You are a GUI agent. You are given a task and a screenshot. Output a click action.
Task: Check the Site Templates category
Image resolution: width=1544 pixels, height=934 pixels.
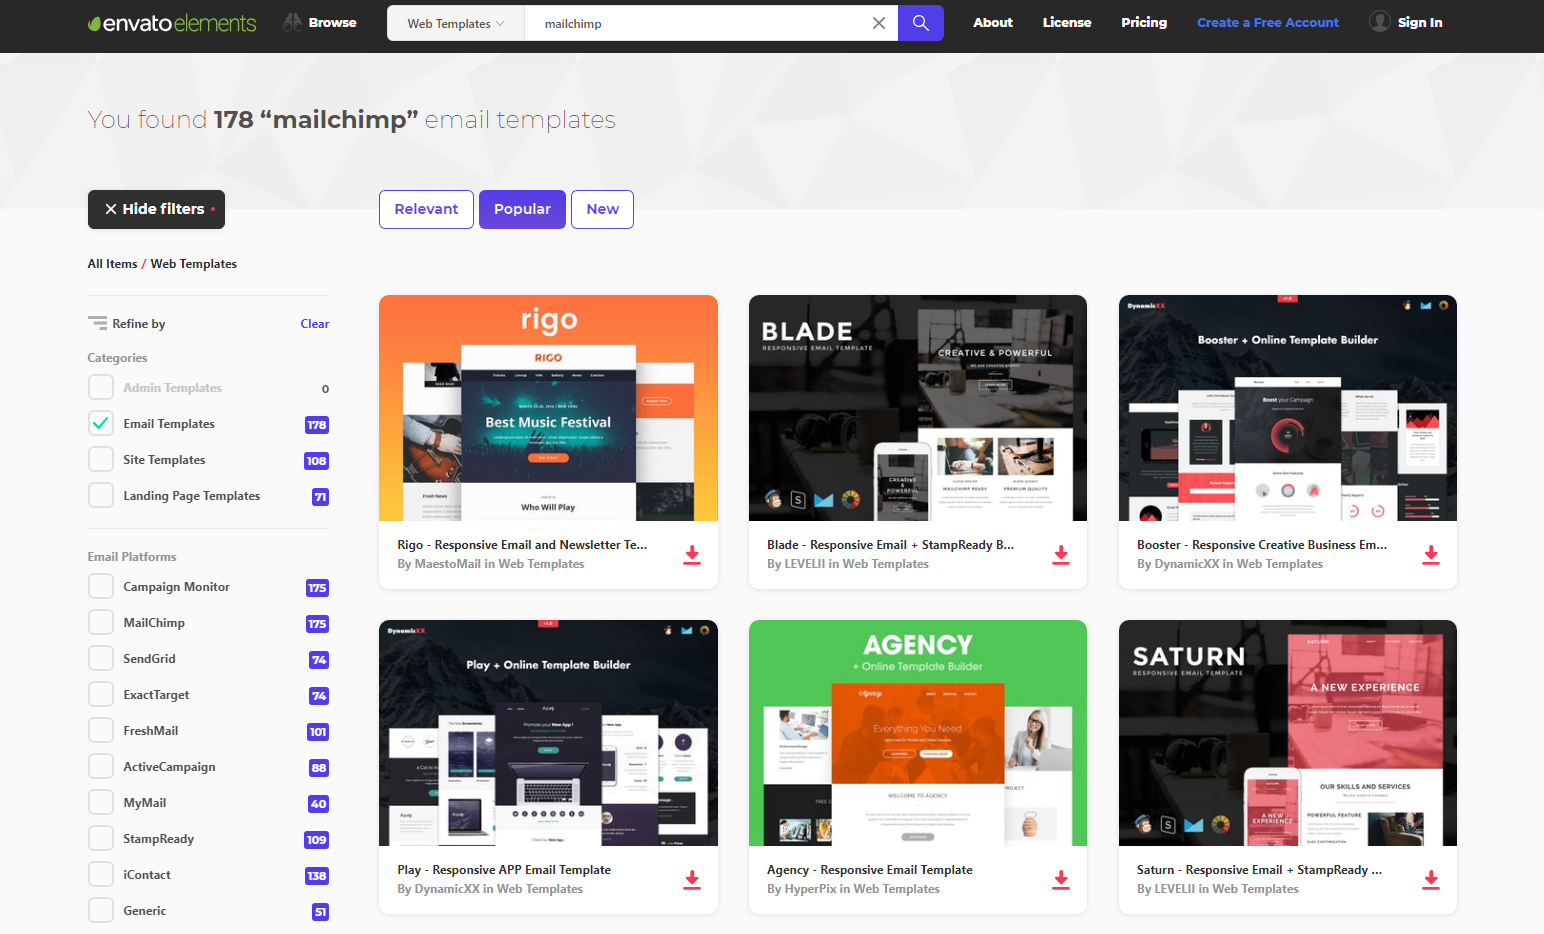click(101, 460)
